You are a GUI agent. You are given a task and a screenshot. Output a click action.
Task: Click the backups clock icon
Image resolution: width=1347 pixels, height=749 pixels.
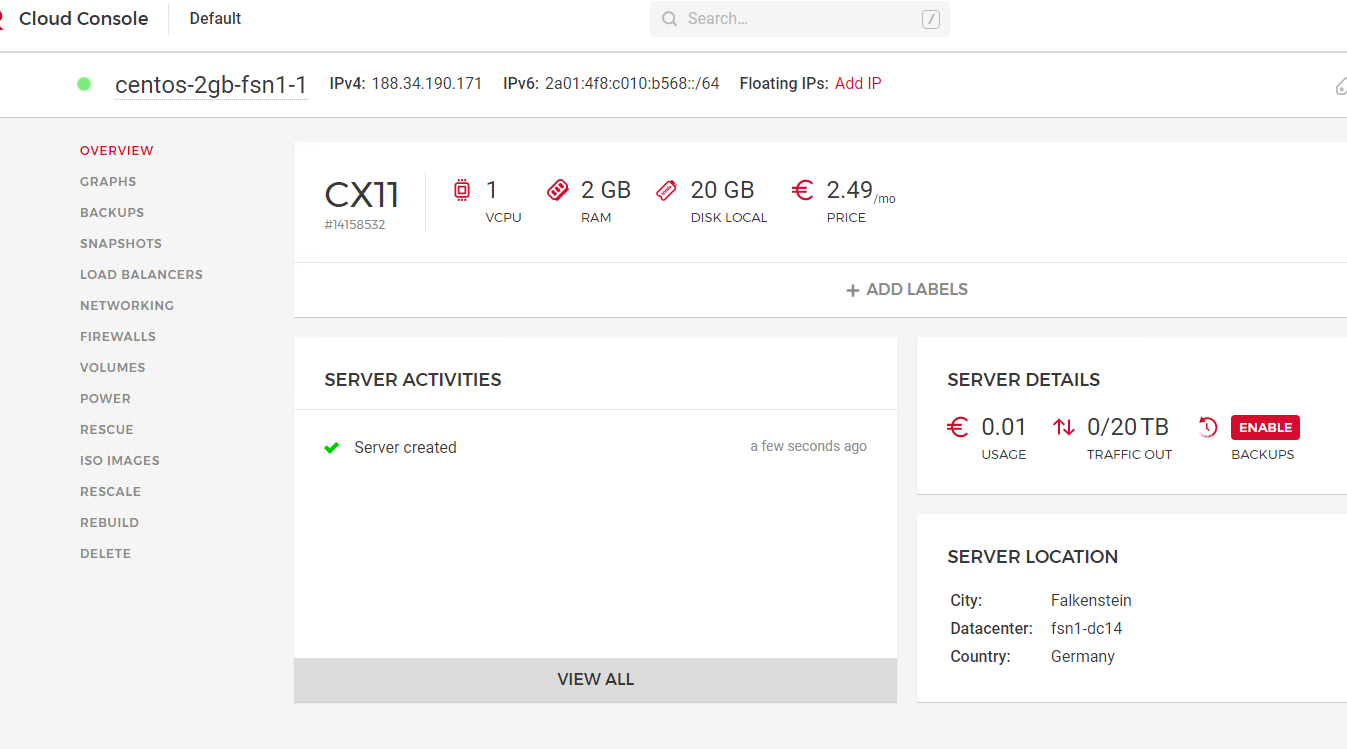[x=1208, y=427]
